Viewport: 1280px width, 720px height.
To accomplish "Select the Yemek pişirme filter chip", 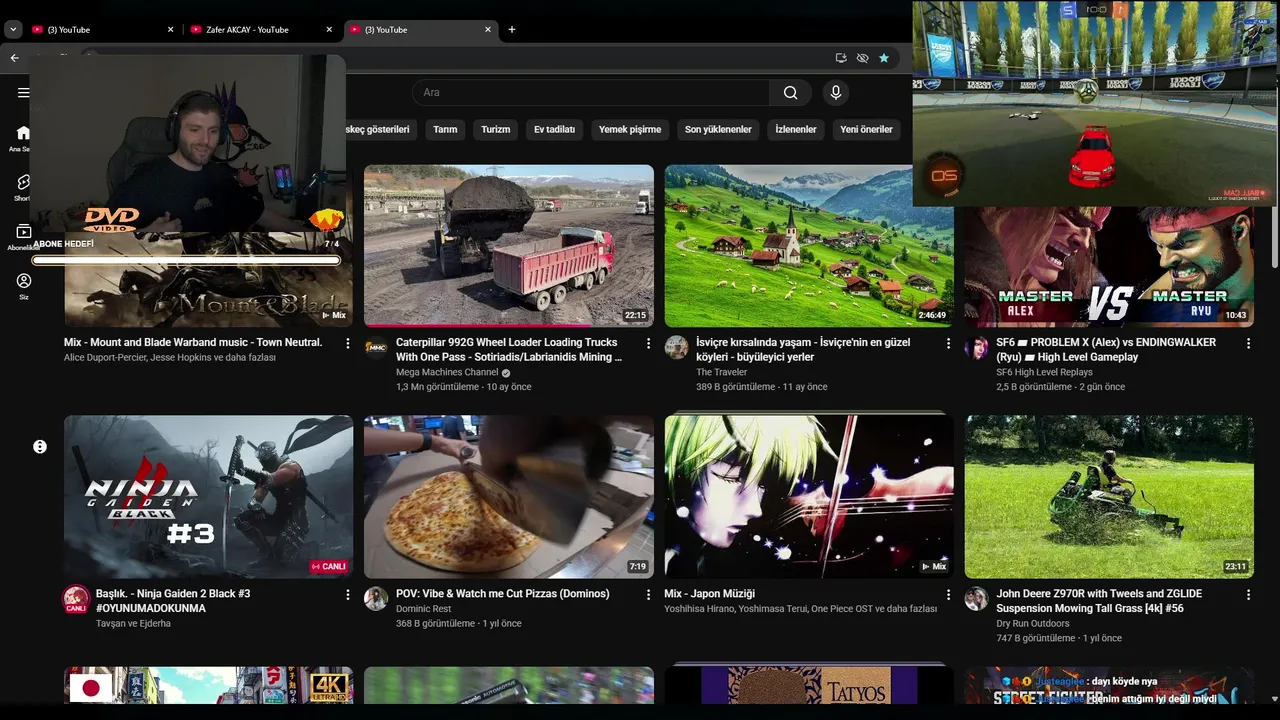I will (x=630, y=129).
